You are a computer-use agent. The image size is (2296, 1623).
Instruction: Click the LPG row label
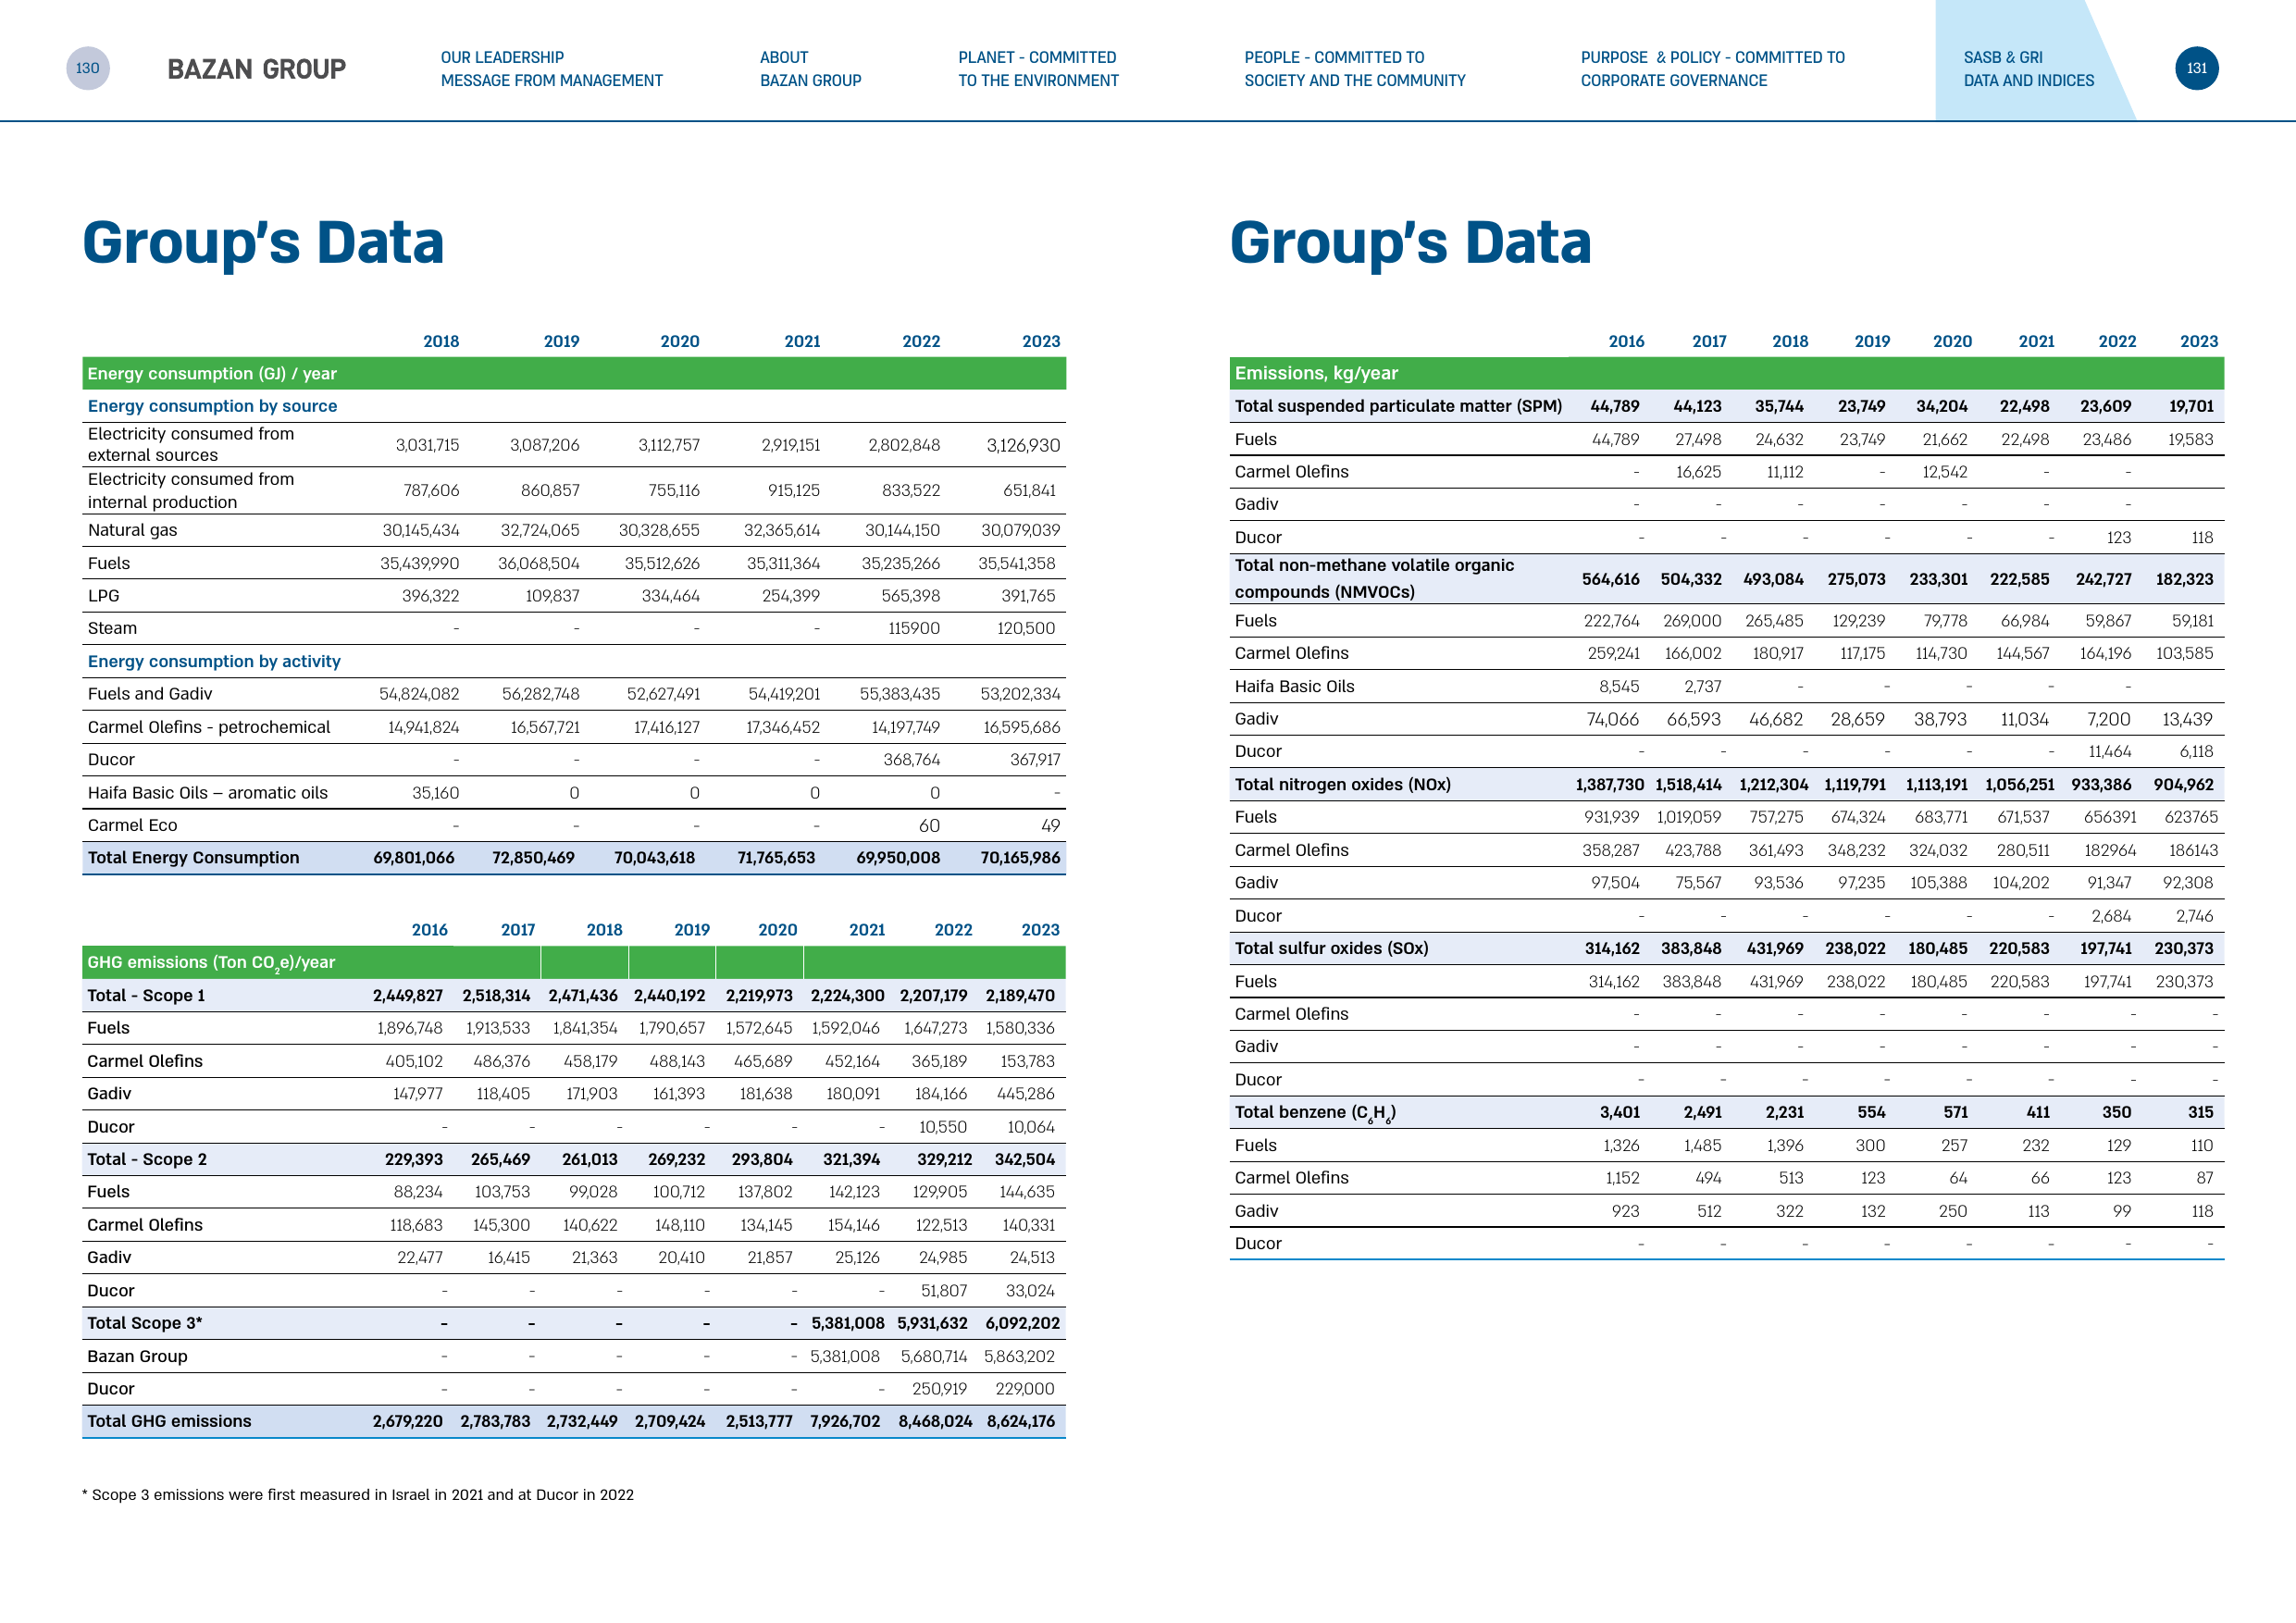click(103, 596)
